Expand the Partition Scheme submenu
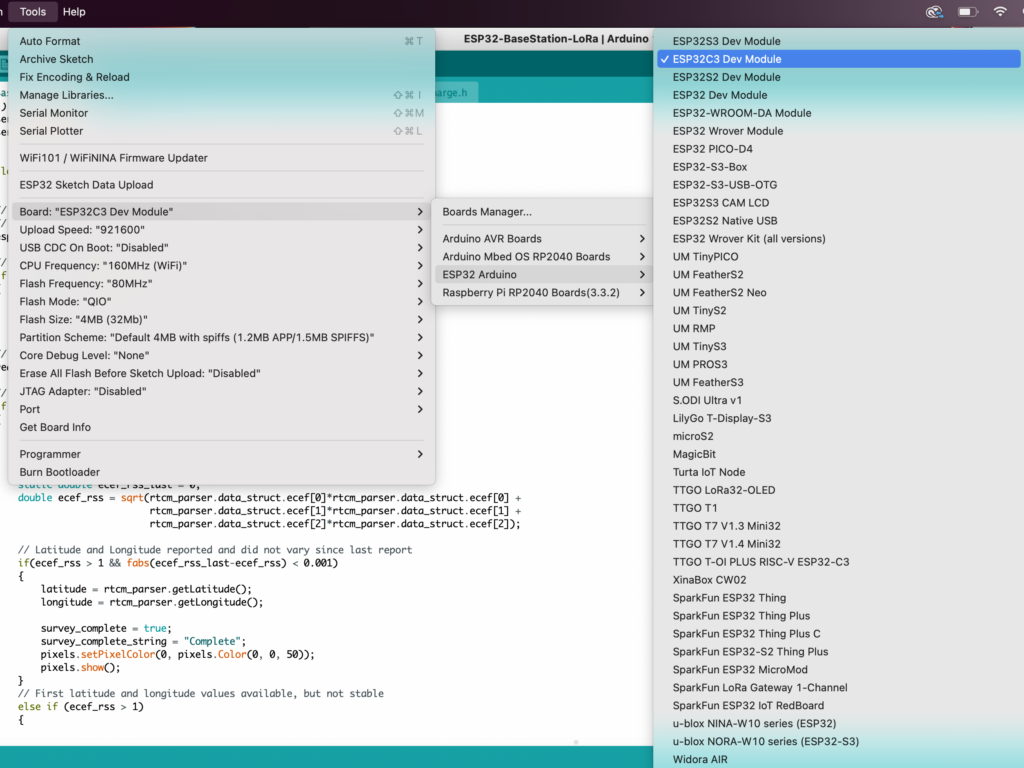Image resolution: width=1024 pixels, height=768 pixels. click(x=221, y=338)
